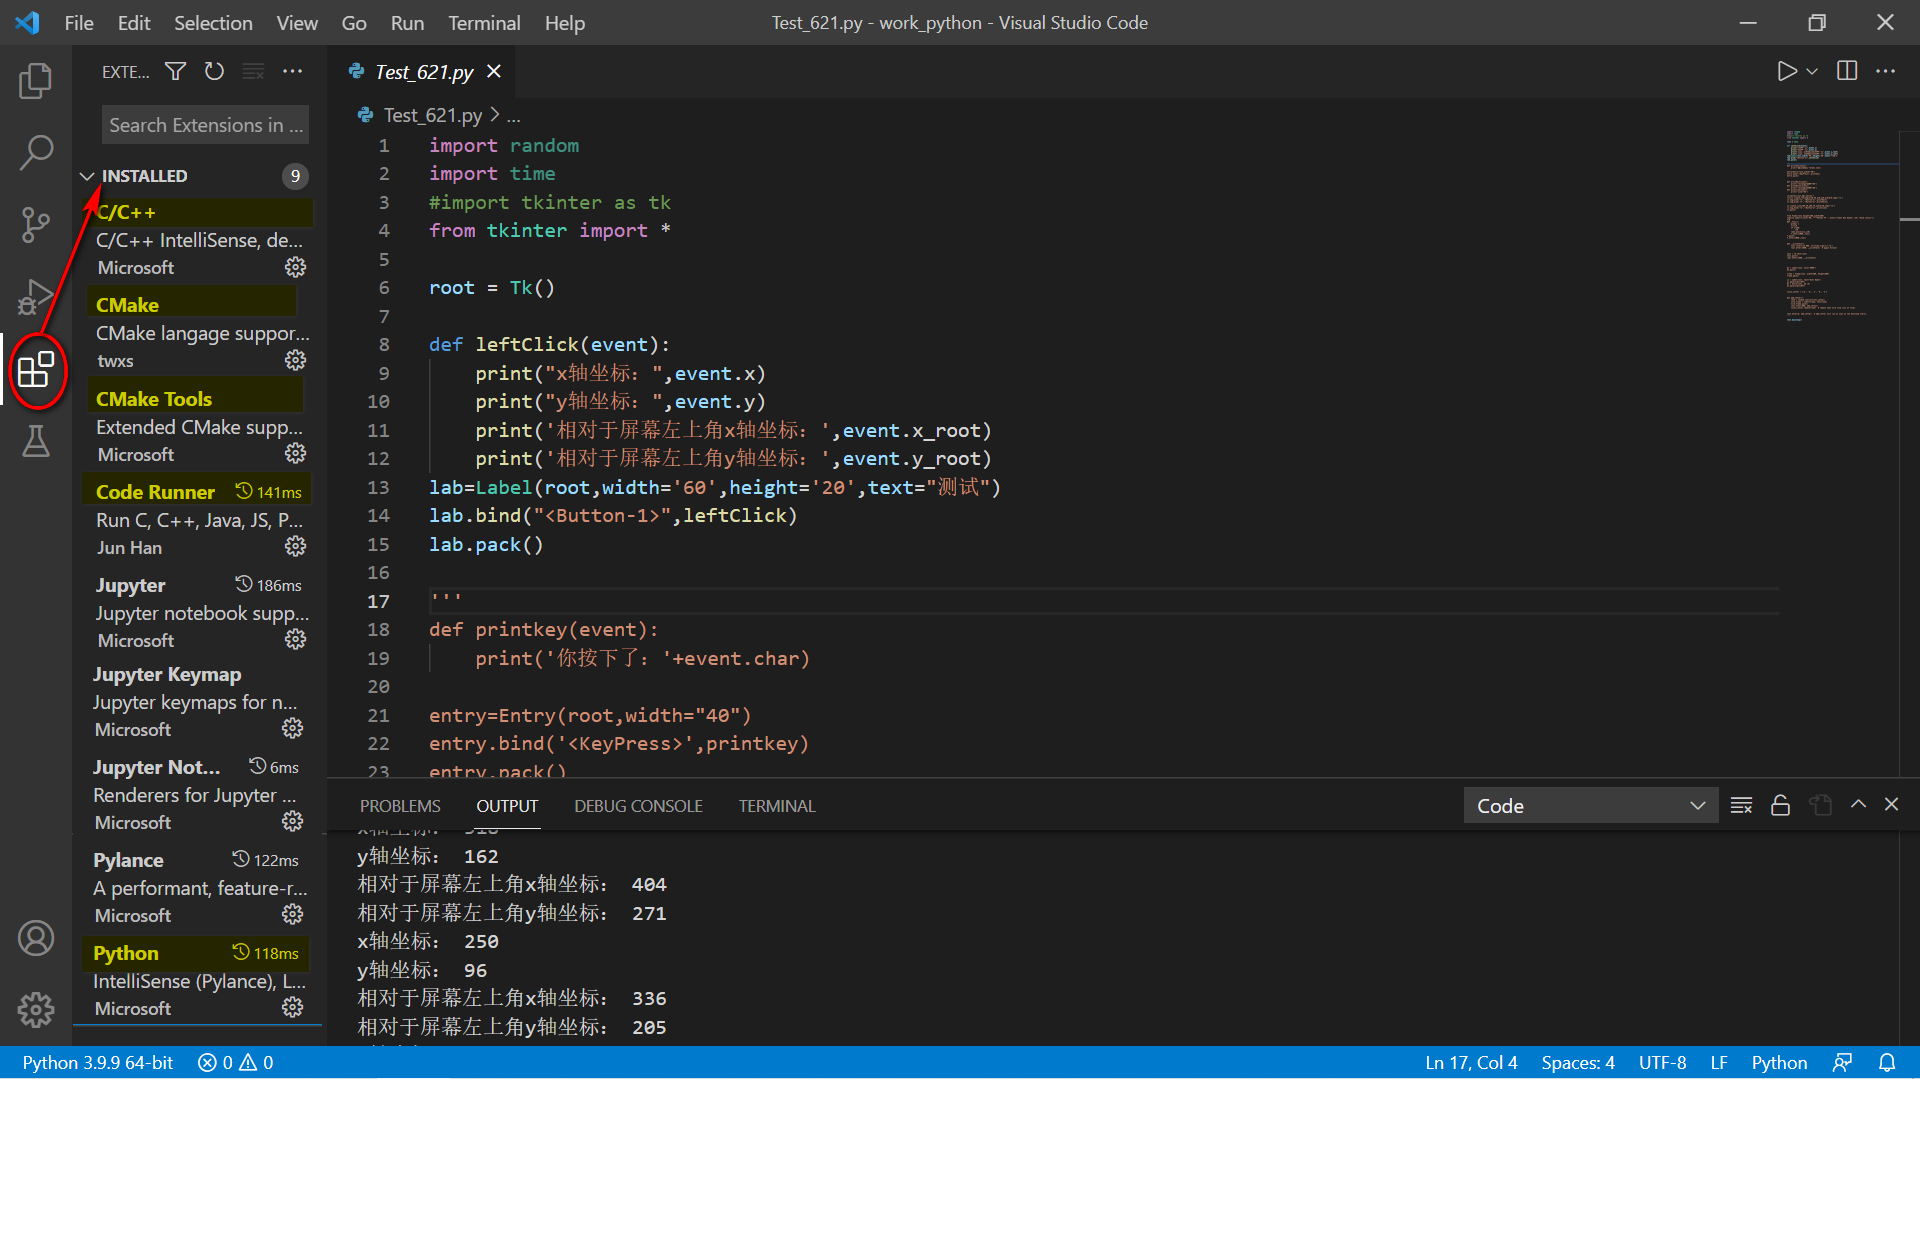The image size is (1920, 1250).
Task: Run the Test_621.py file with the play icon
Action: (1788, 71)
